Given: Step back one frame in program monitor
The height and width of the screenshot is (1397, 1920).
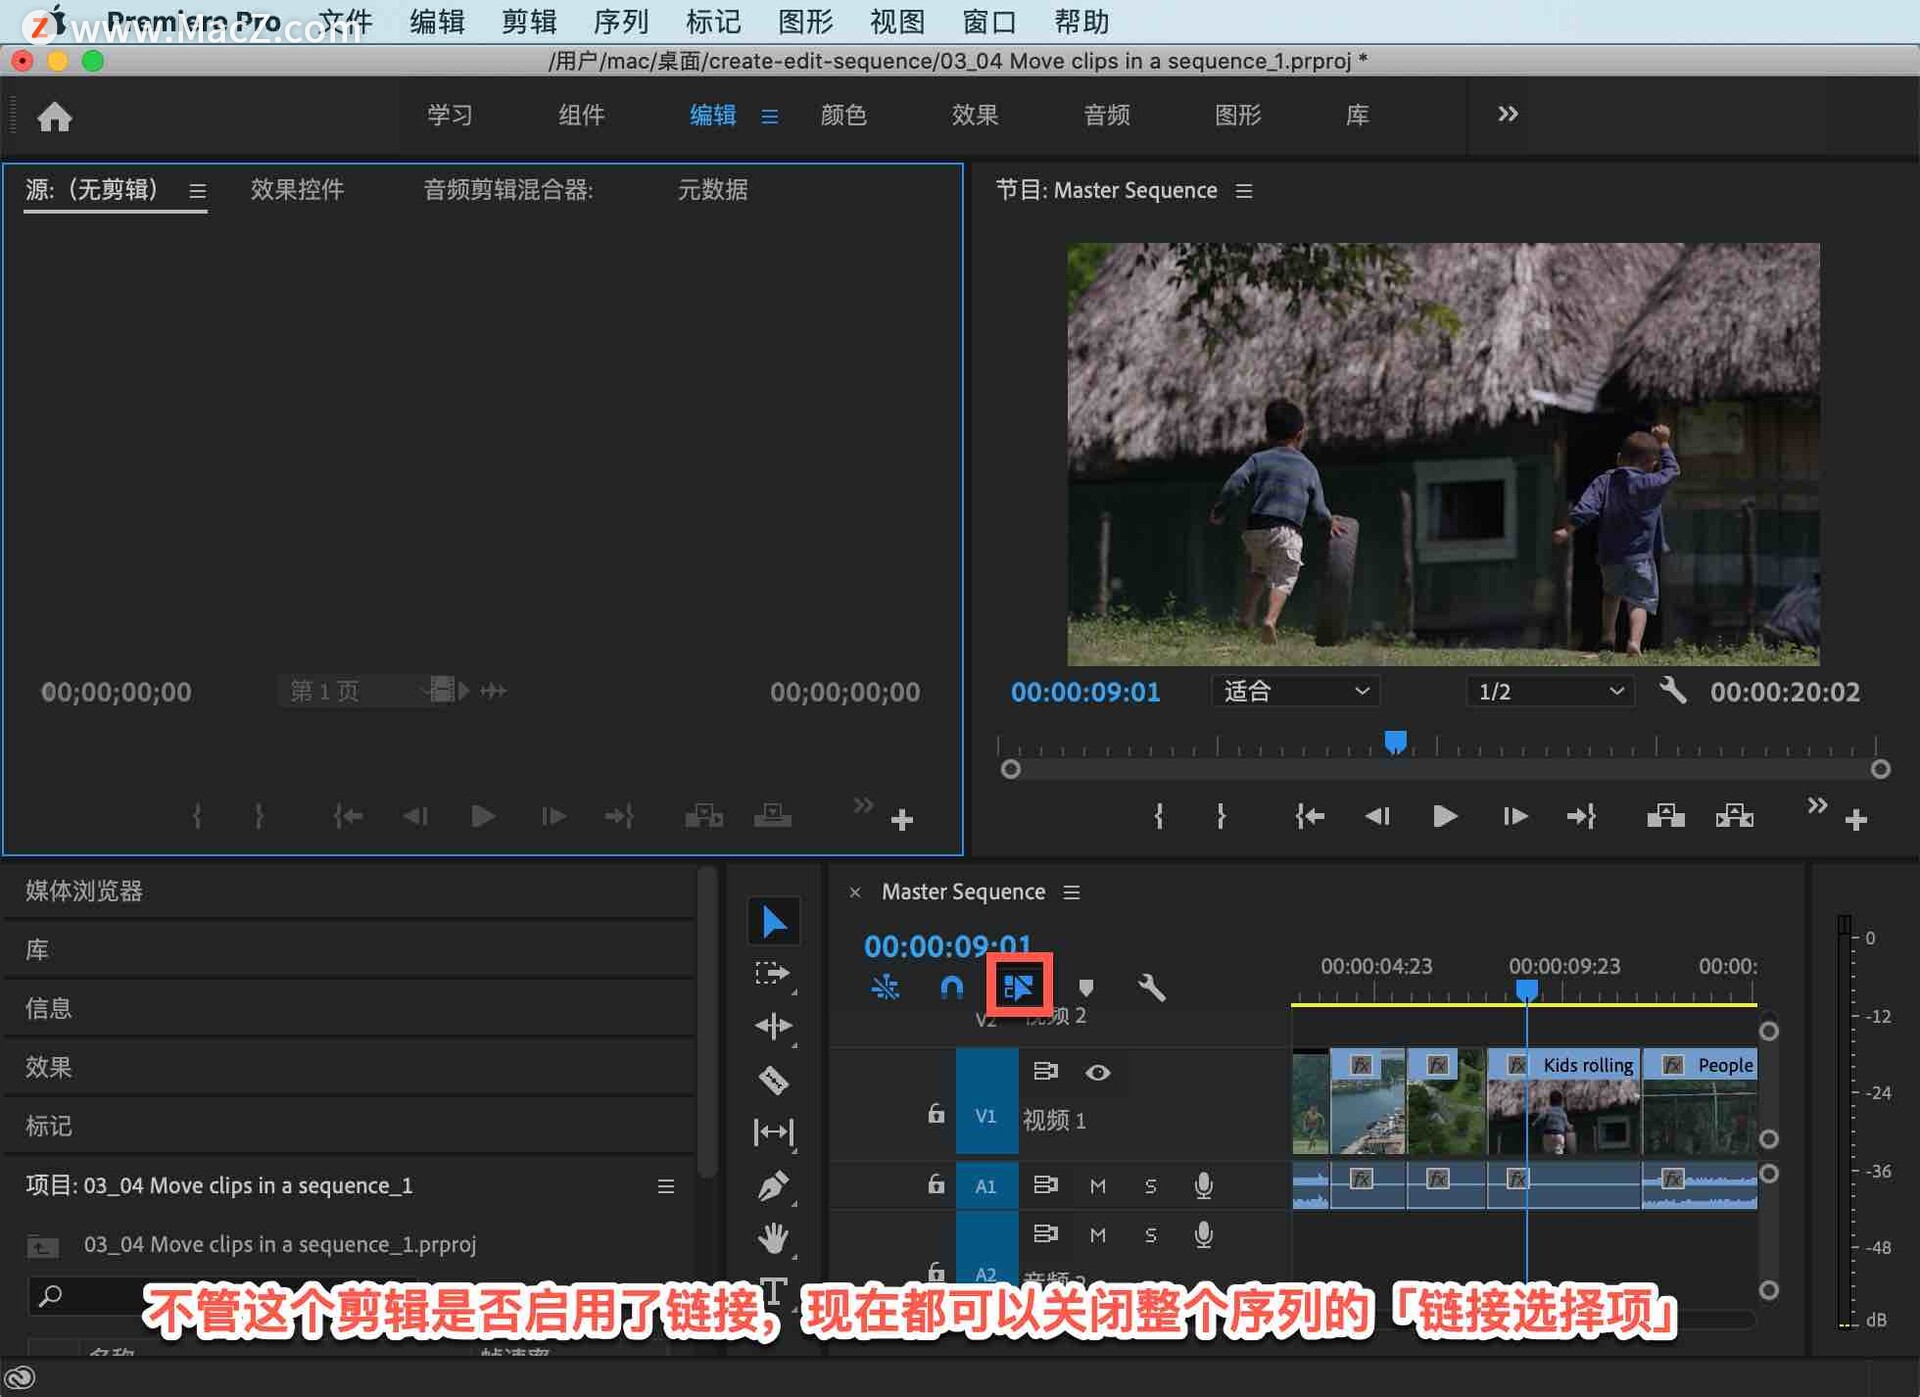Looking at the screenshot, I should (x=1377, y=817).
